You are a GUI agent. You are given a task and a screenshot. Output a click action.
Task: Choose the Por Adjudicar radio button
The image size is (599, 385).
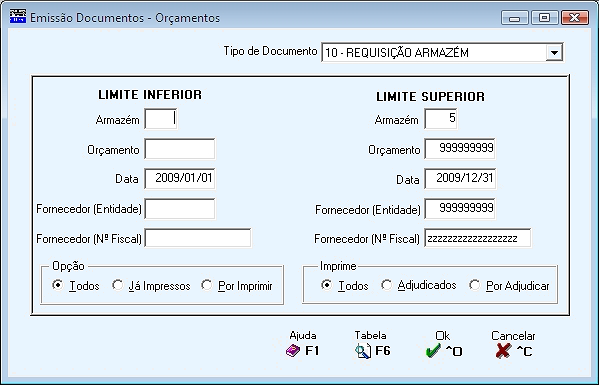pyautogui.click(x=475, y=285)
